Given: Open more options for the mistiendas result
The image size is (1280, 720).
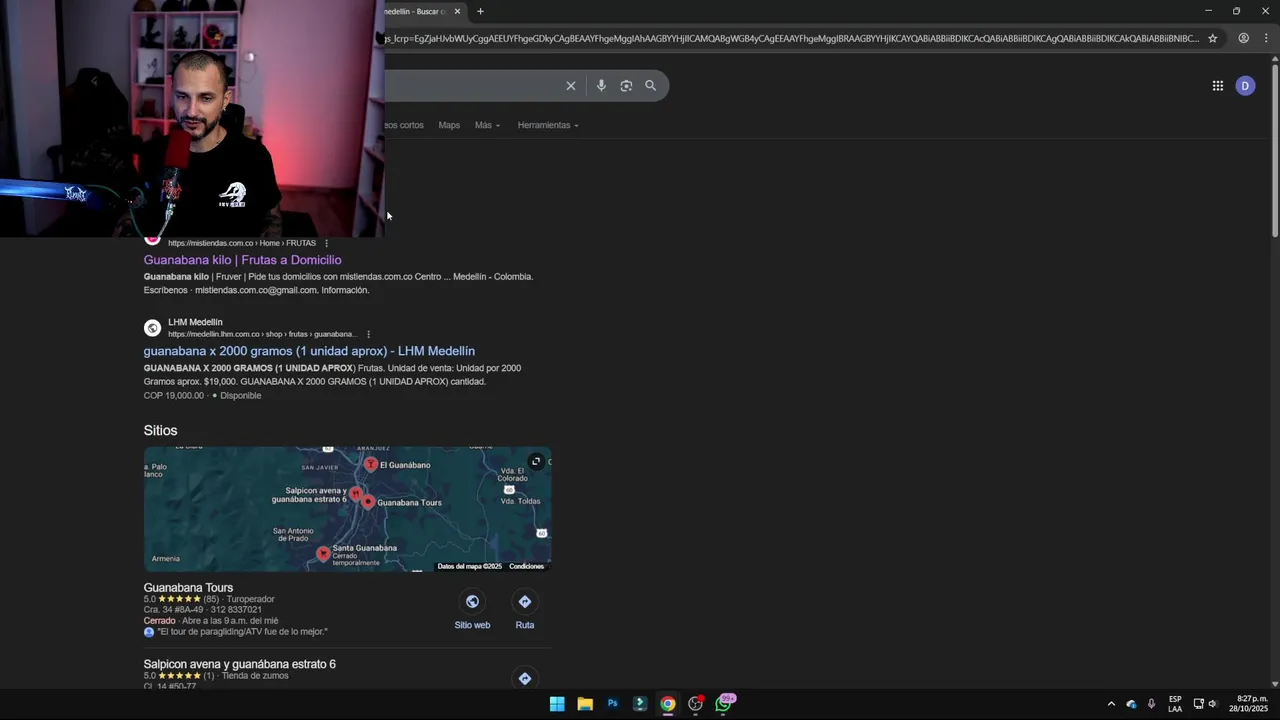Looking at the screenshot, I should [326, 243].
